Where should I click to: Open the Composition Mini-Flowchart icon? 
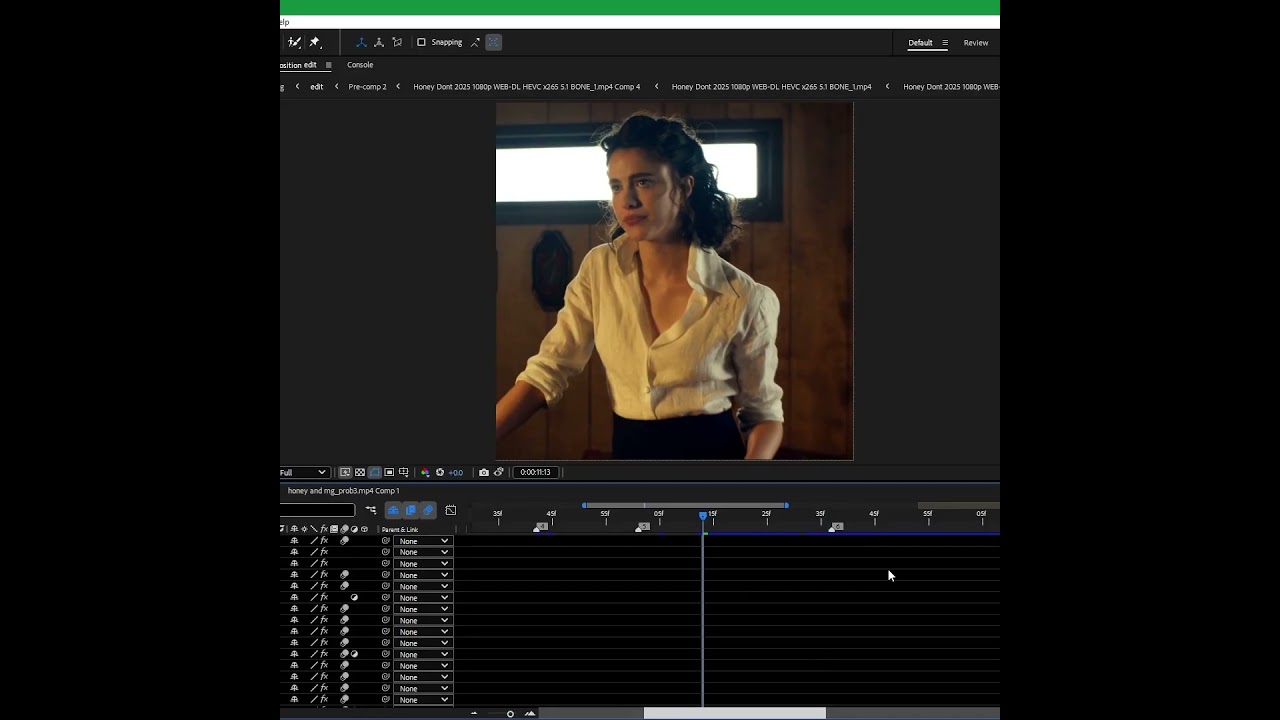tap(371, 510)
